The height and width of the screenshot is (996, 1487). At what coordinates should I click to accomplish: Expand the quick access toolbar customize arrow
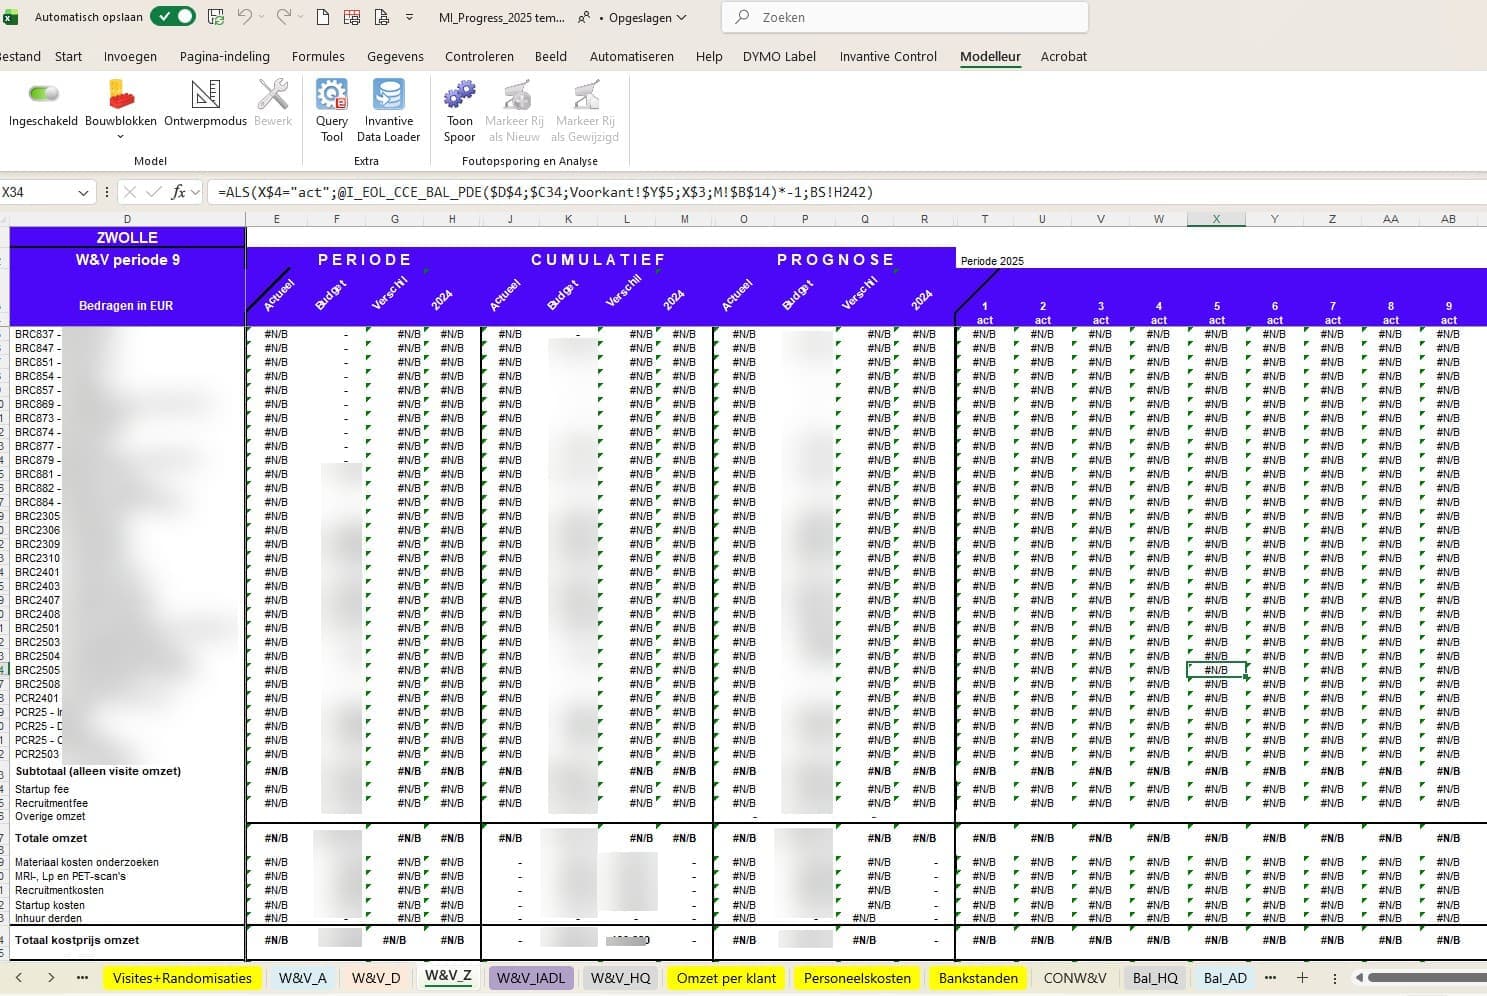[x=410, y=17]
